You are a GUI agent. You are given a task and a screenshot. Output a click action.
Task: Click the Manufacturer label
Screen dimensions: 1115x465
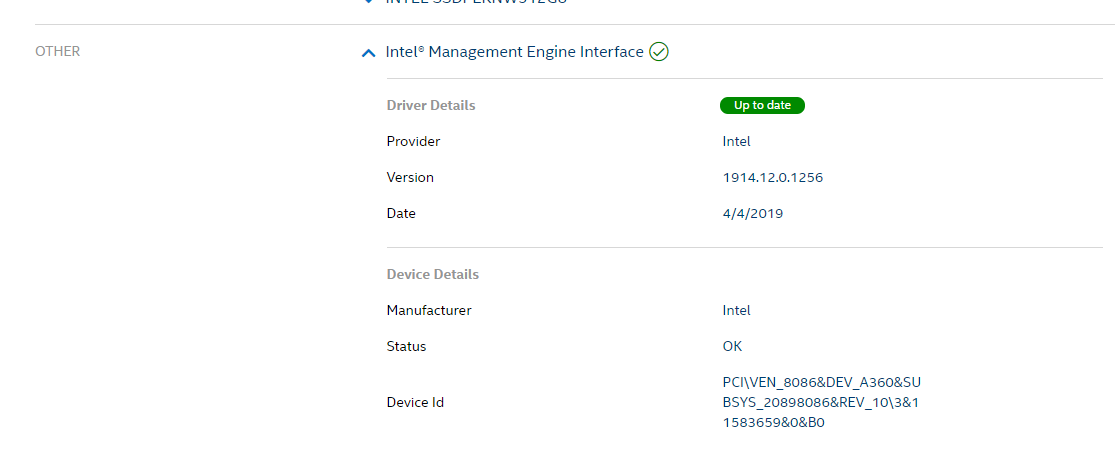point(429,311)
